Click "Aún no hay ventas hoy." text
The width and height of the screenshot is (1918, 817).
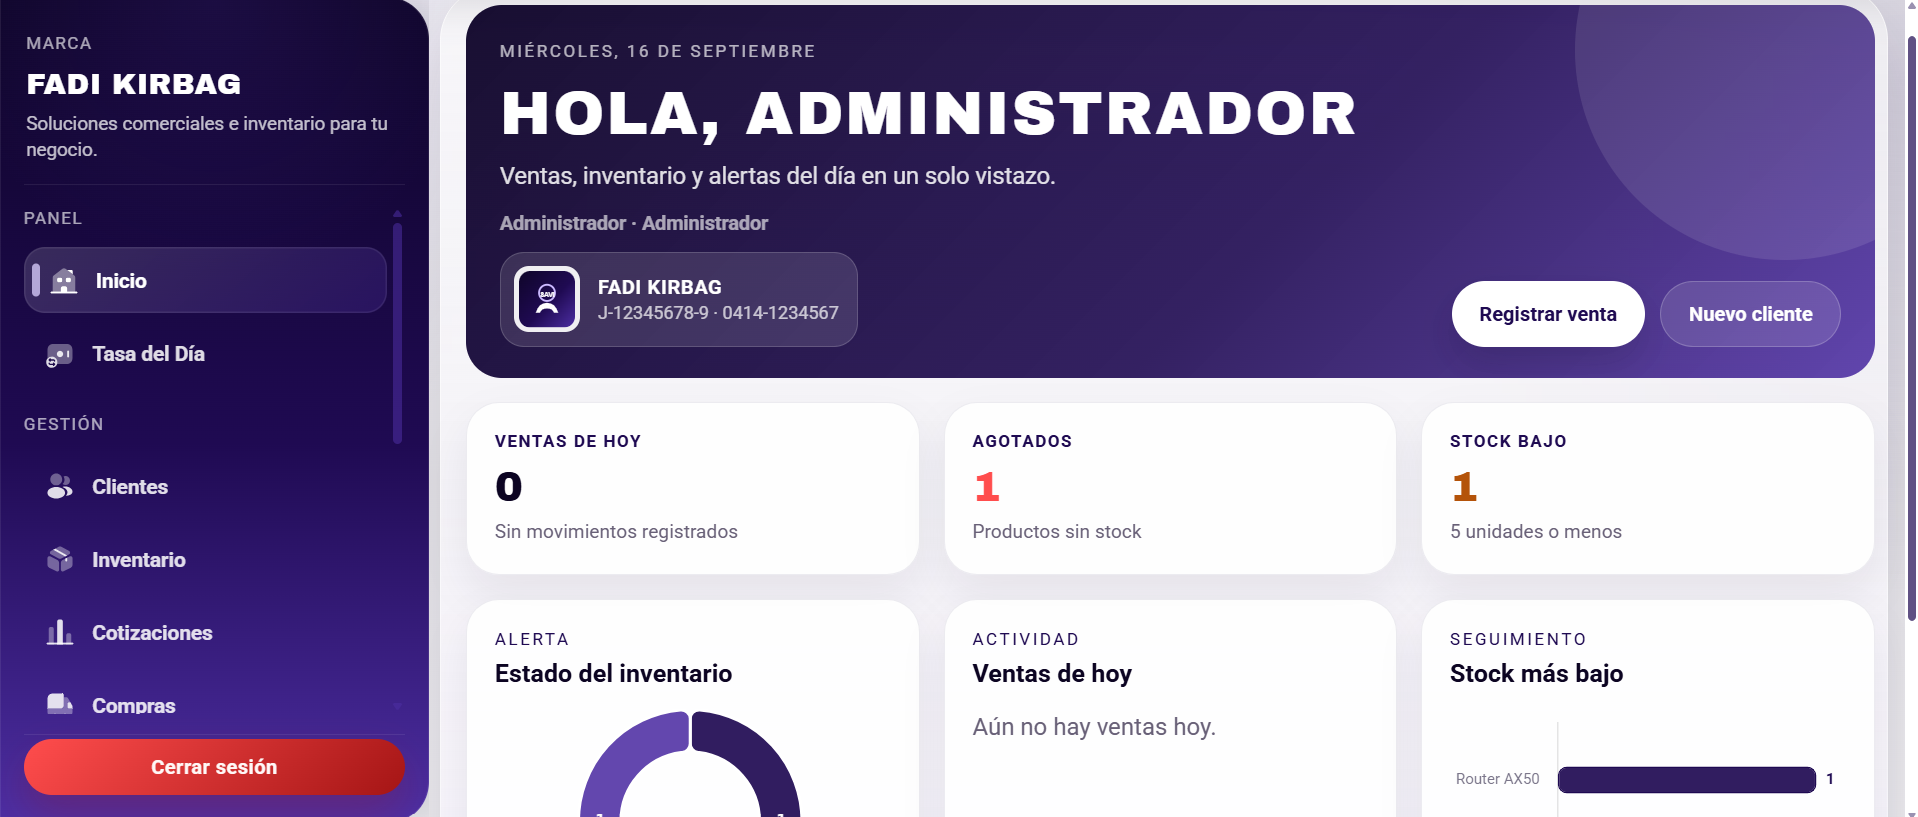(x=1094, y=727)
